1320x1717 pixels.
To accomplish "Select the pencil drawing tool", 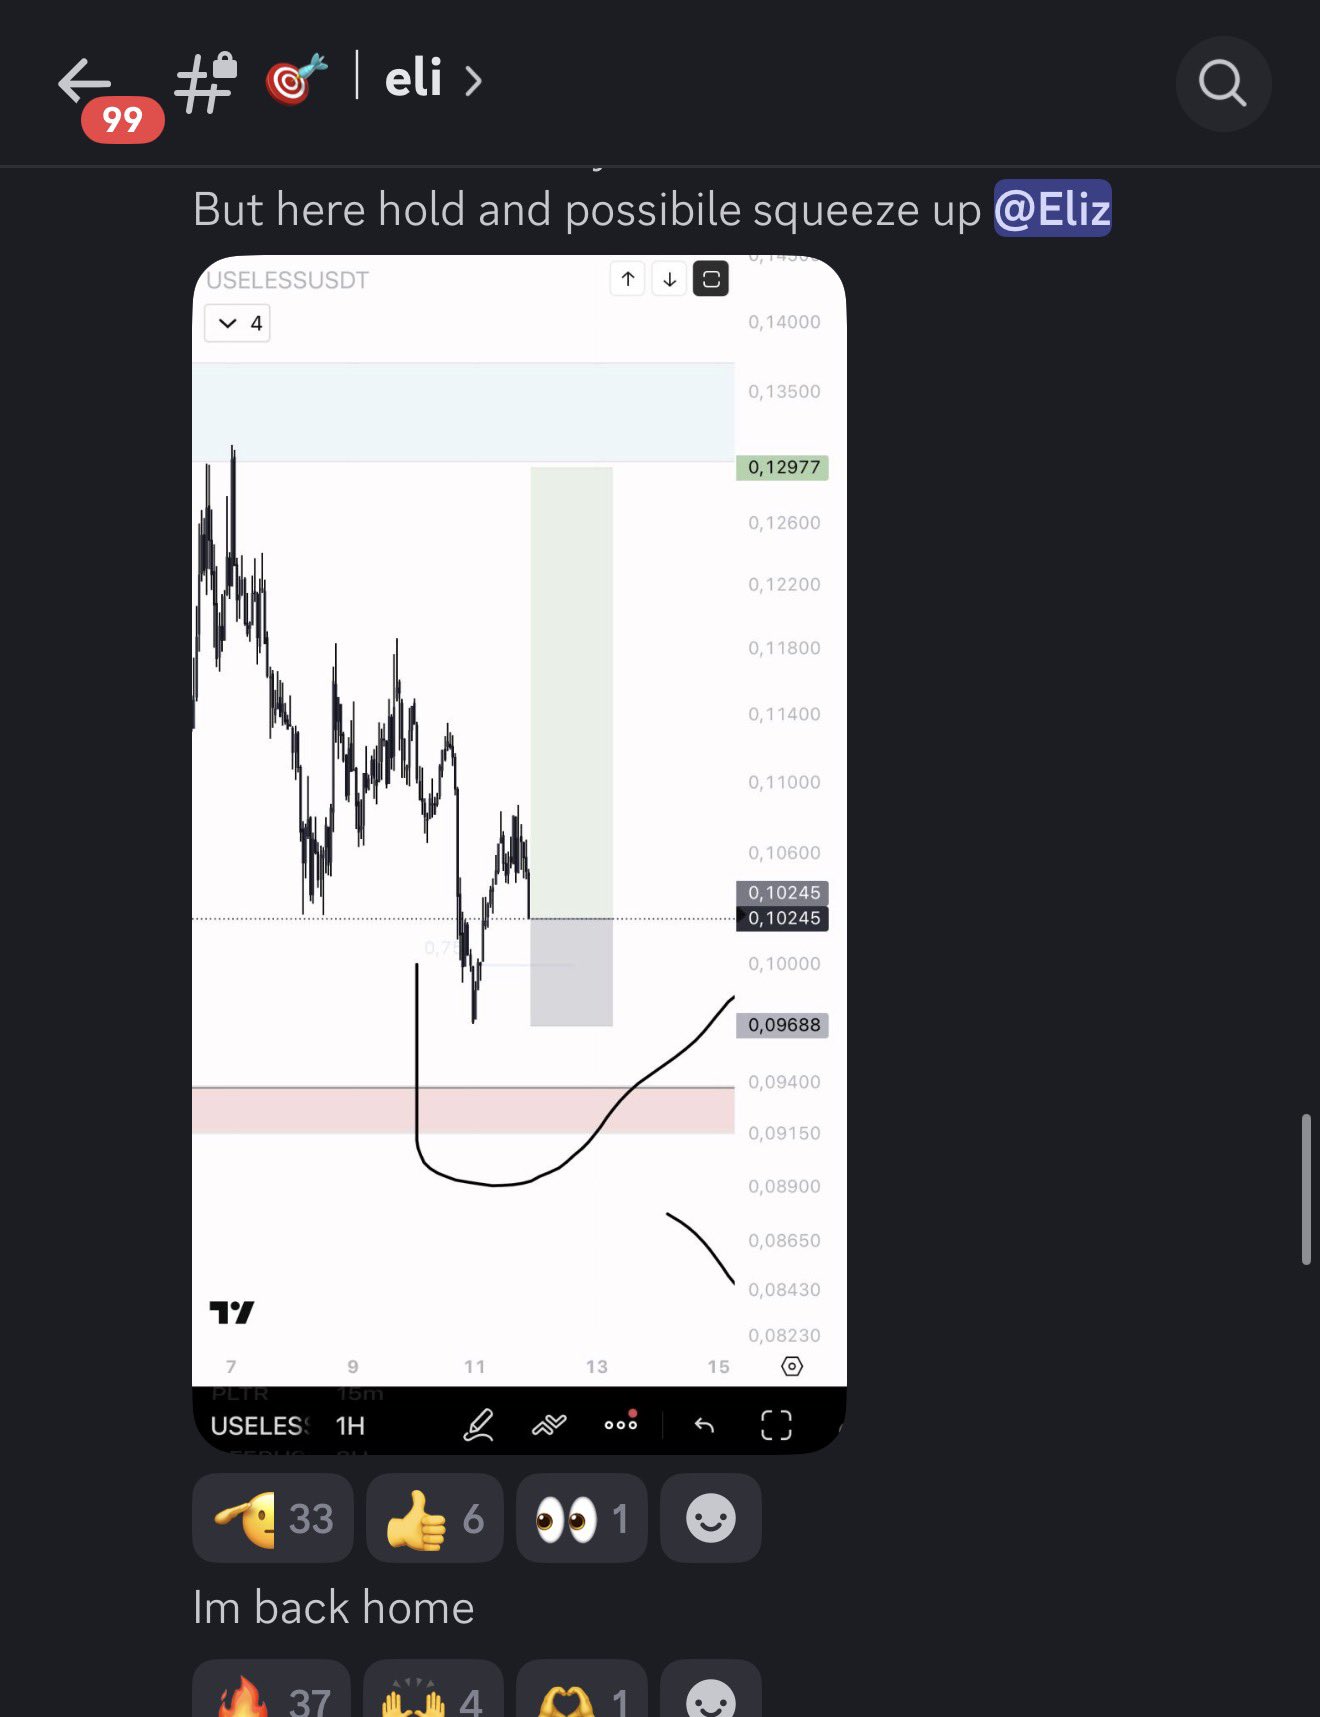I will 478,1424.
